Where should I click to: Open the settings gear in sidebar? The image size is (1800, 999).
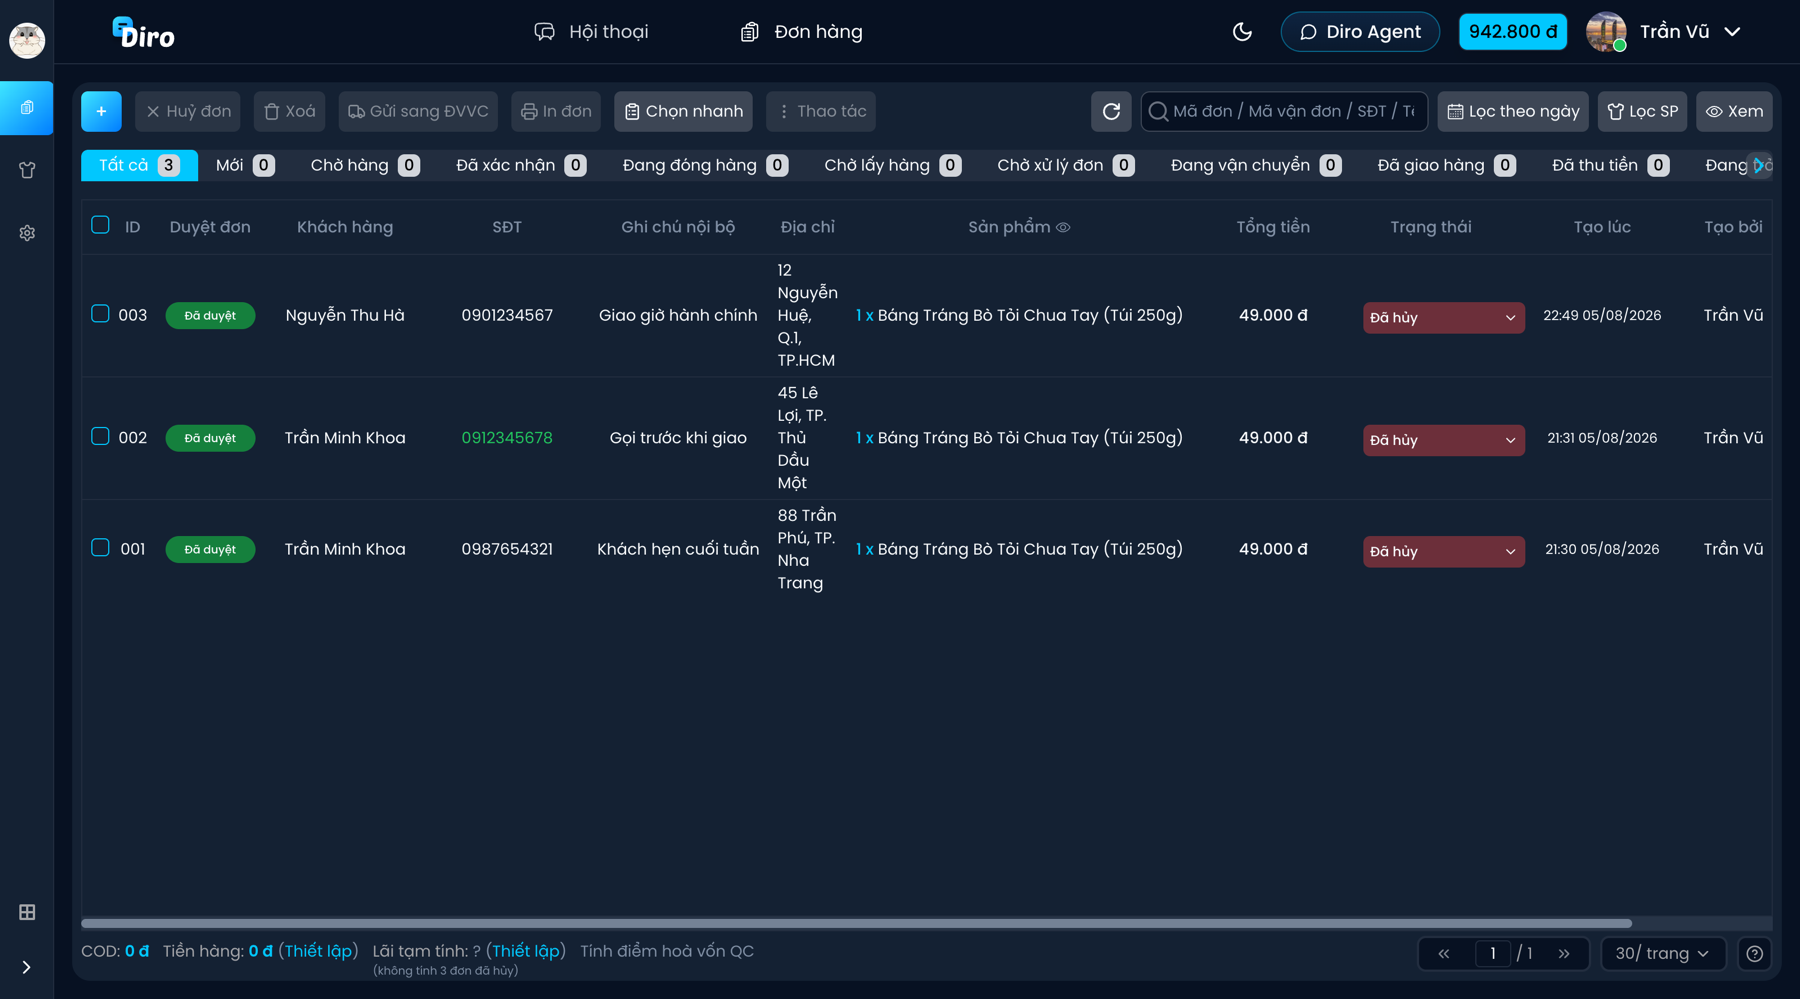point(27,233)
